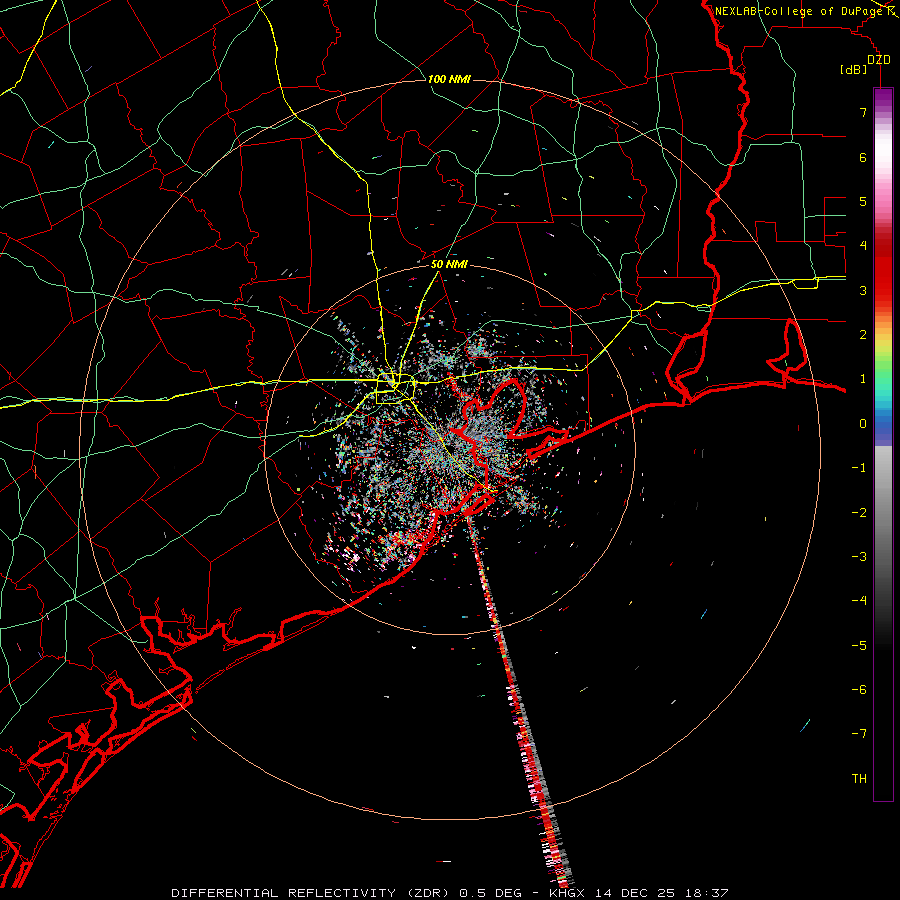Click the TH threshold label on scale
This screenshot has width=900, height=900.
859,779
